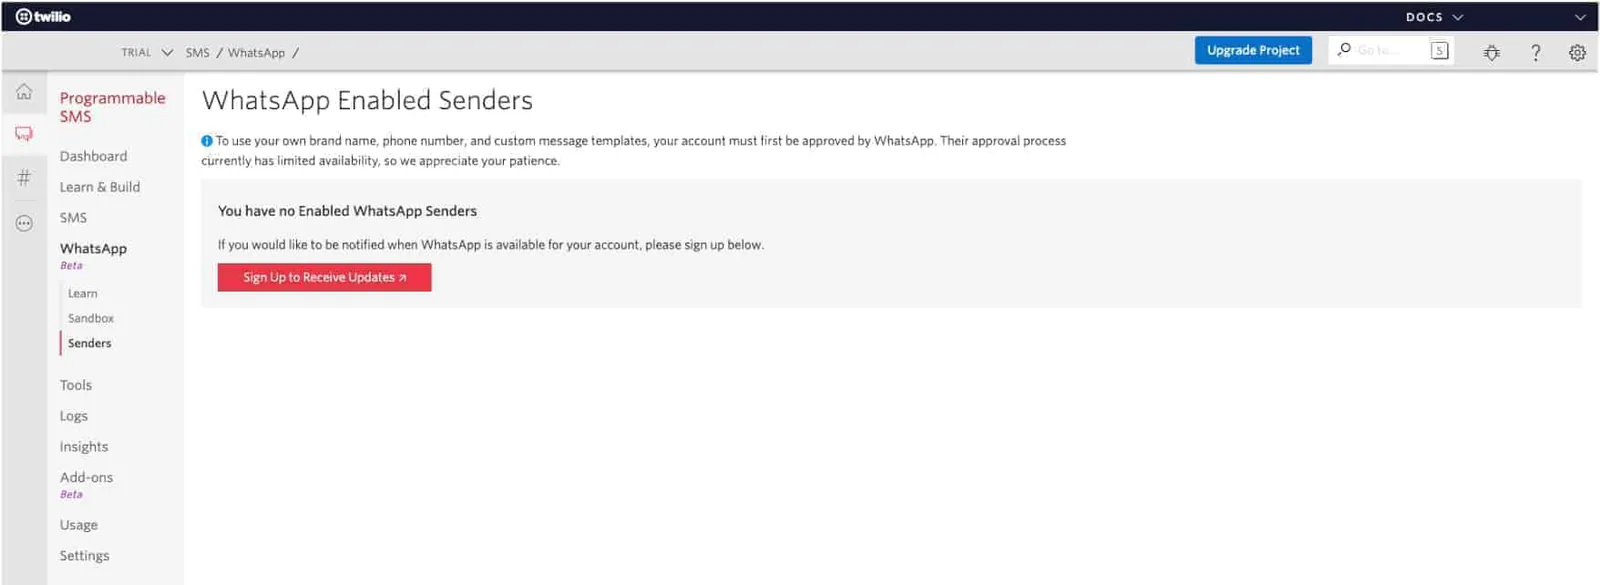The height and width of the screenshot is (585, 1600).
Task: Open All Products ellipsis icon
Action: (x=24, y=223)
